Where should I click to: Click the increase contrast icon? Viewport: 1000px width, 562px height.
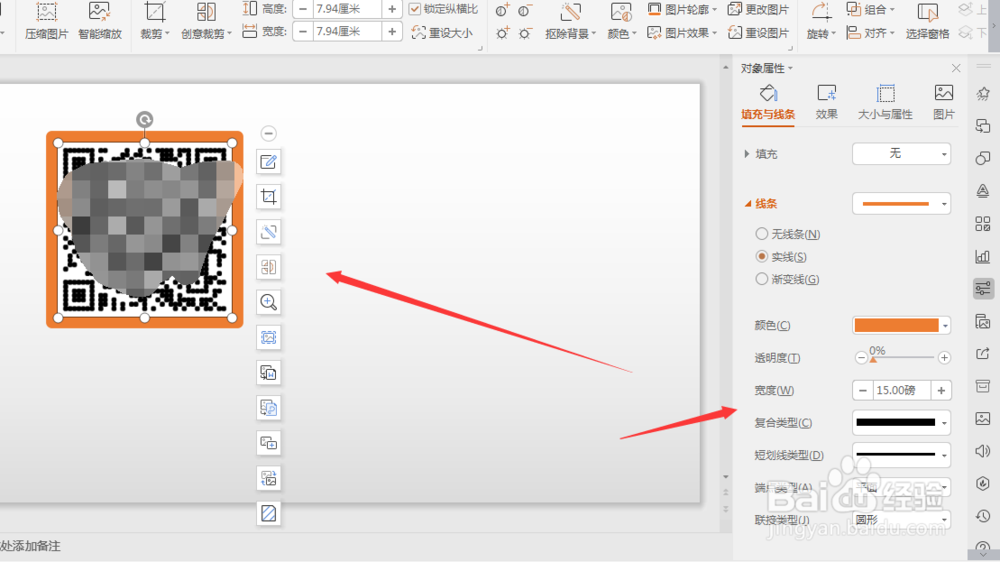503,10
